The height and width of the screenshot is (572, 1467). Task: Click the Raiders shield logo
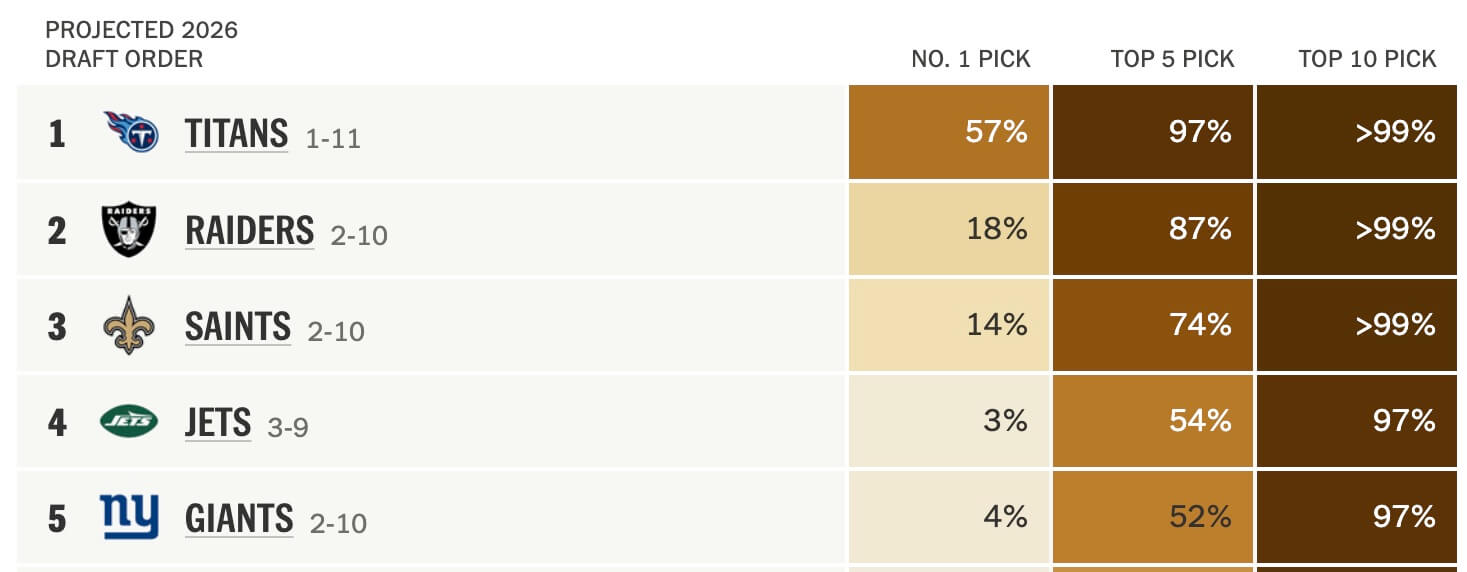(x=129, y=229)
